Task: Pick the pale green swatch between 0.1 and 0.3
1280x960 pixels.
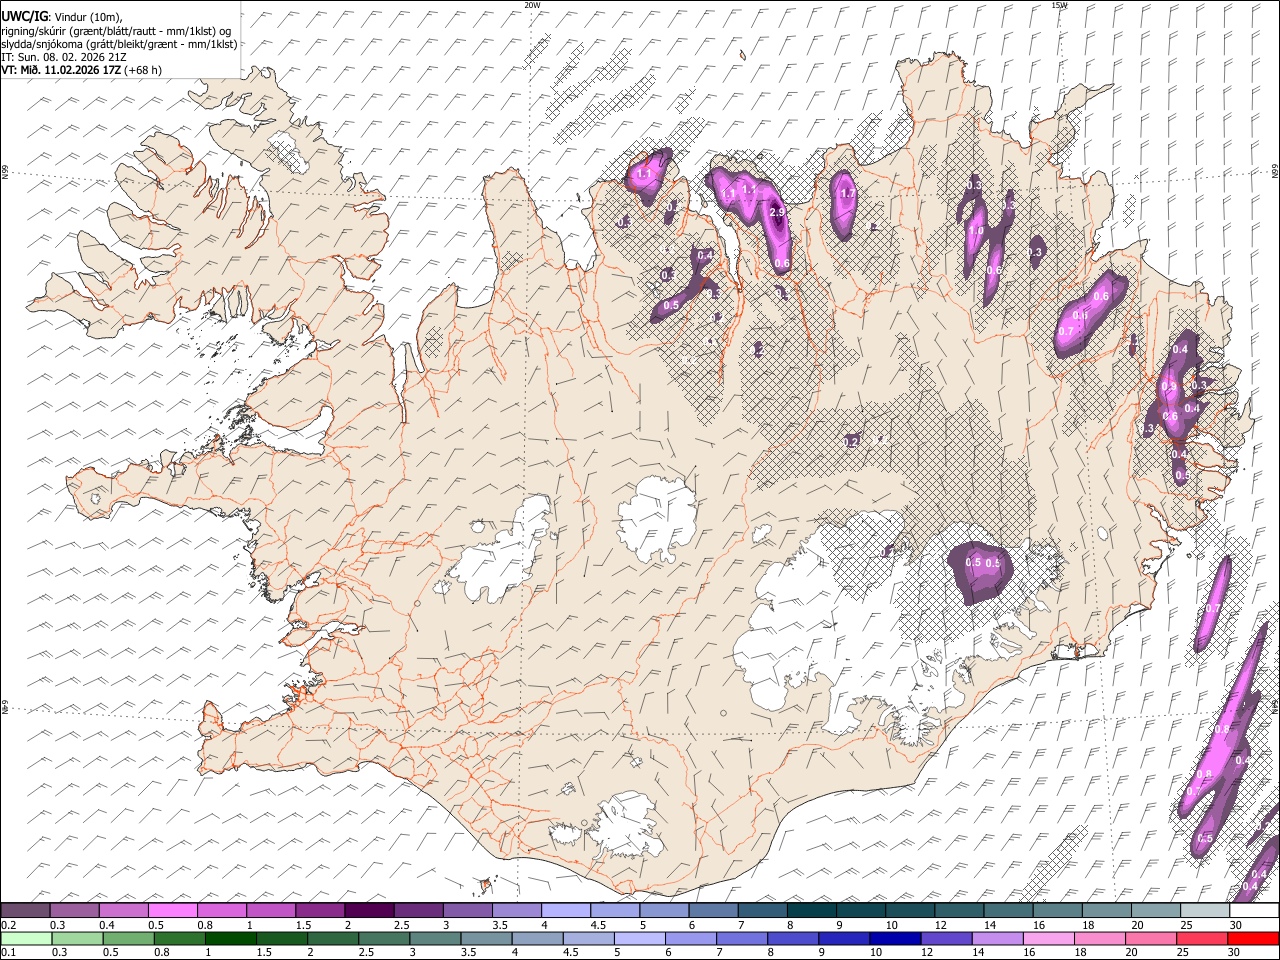Action: coord(26,938)
